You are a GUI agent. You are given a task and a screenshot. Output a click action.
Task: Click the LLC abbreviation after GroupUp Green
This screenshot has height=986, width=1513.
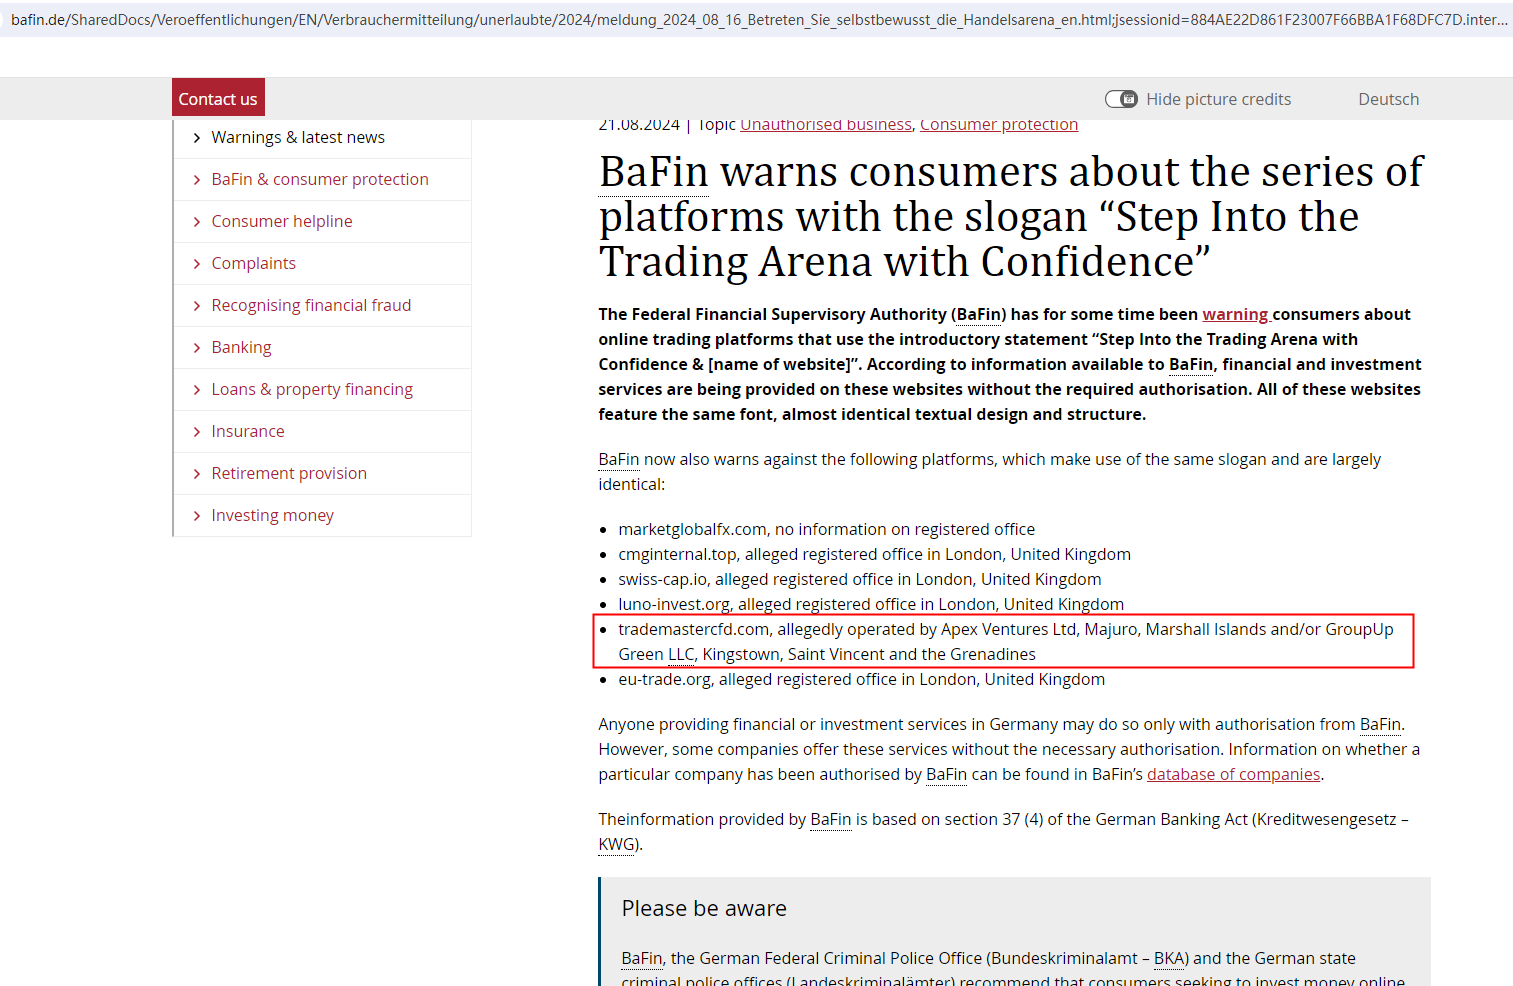(x=681, y=654)
